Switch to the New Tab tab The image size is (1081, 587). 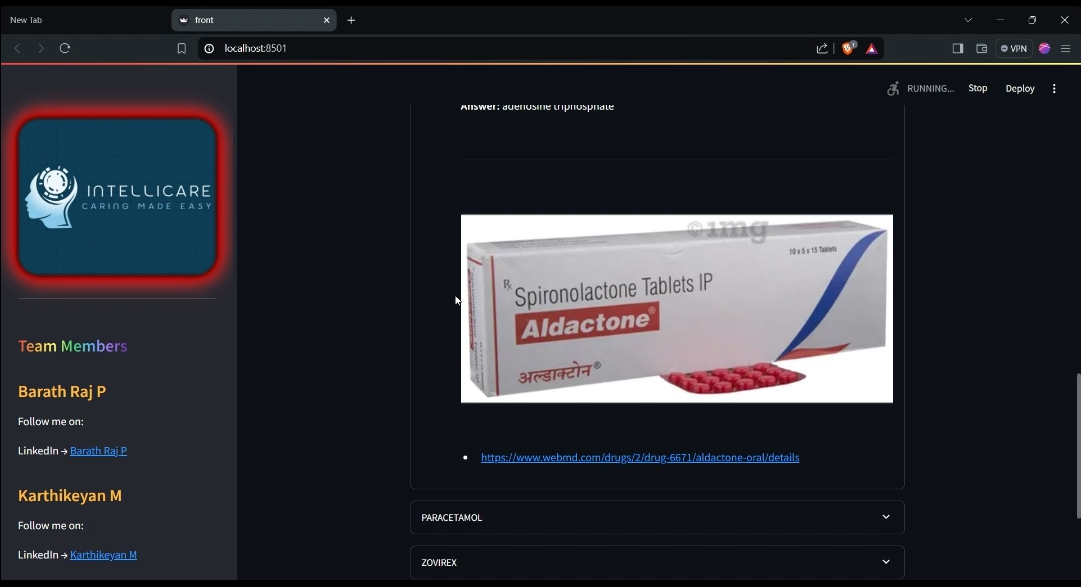click(26, 20)
